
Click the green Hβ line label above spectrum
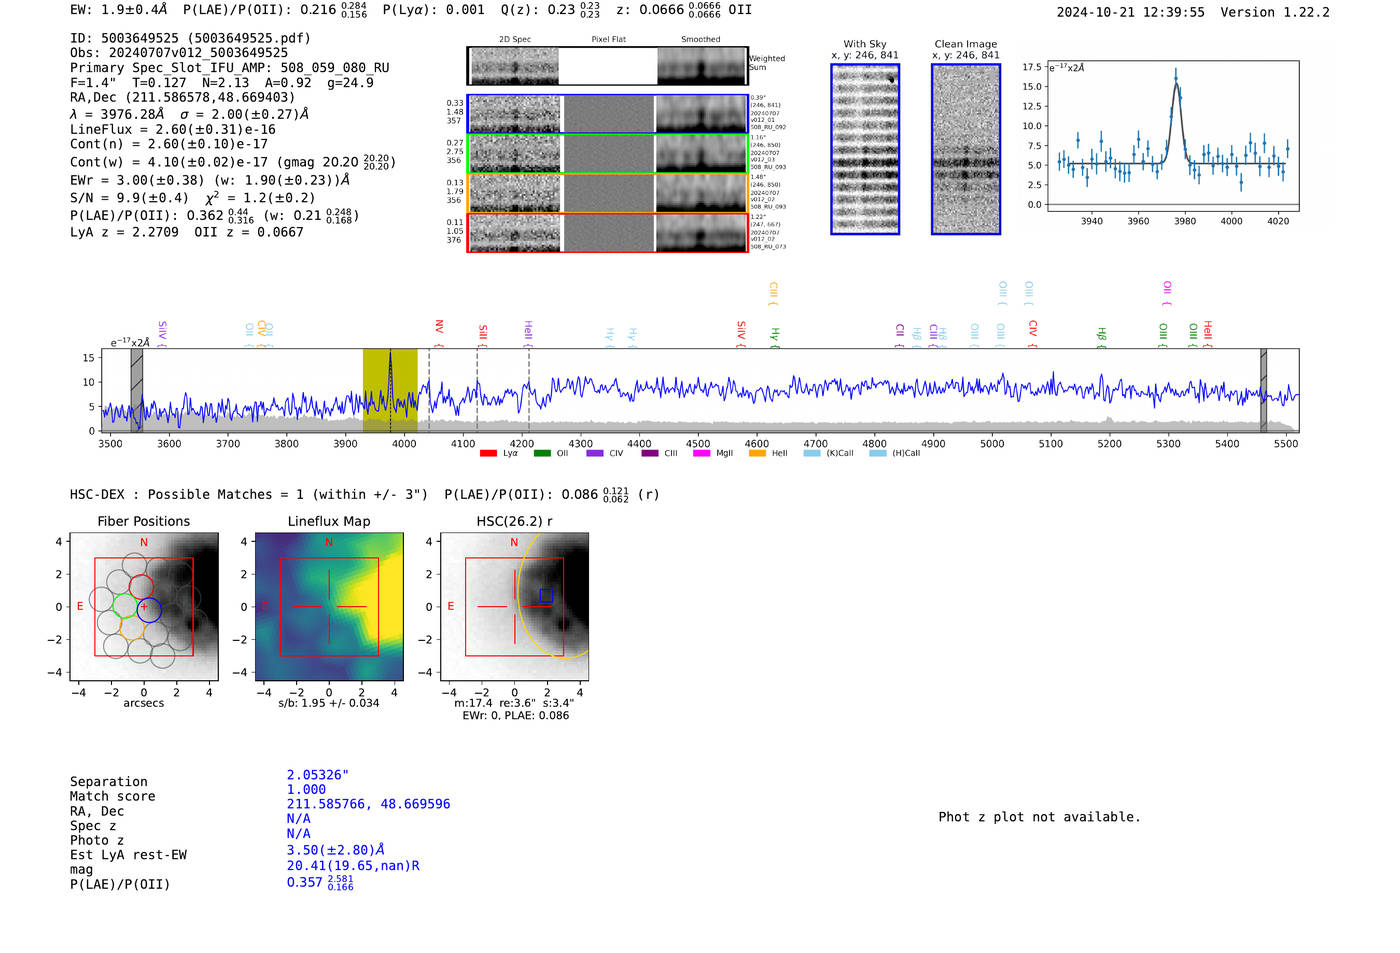point(1102,335)
